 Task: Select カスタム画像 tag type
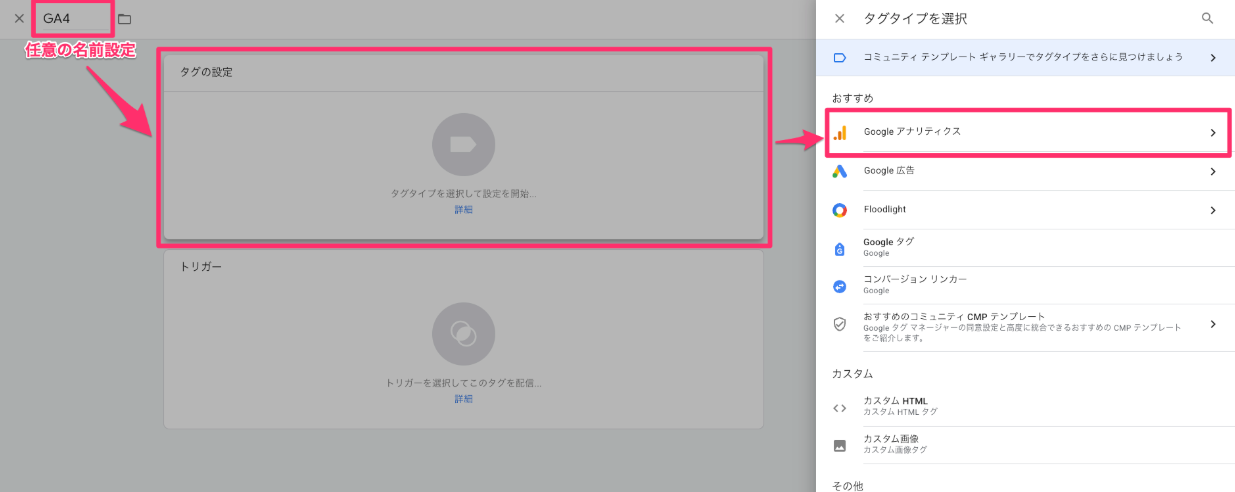coord(1025,445)
